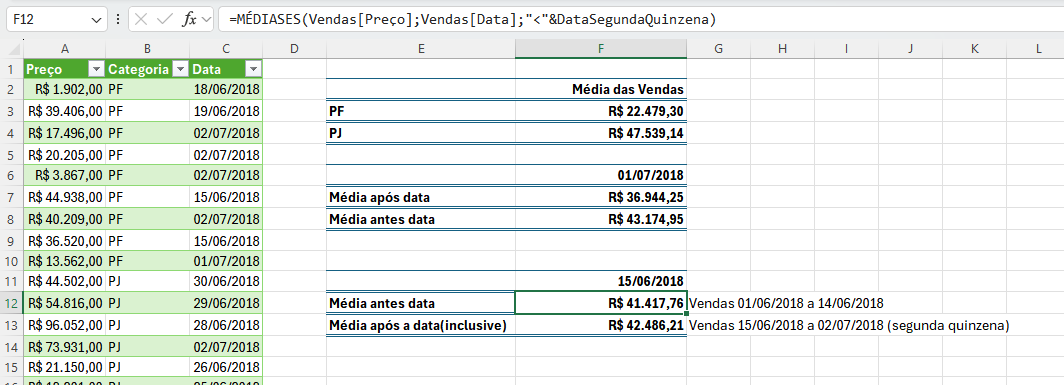Screen dimensions: 1064x385
Task: Click cell with R$ 44.938,00
Action: 64,198
